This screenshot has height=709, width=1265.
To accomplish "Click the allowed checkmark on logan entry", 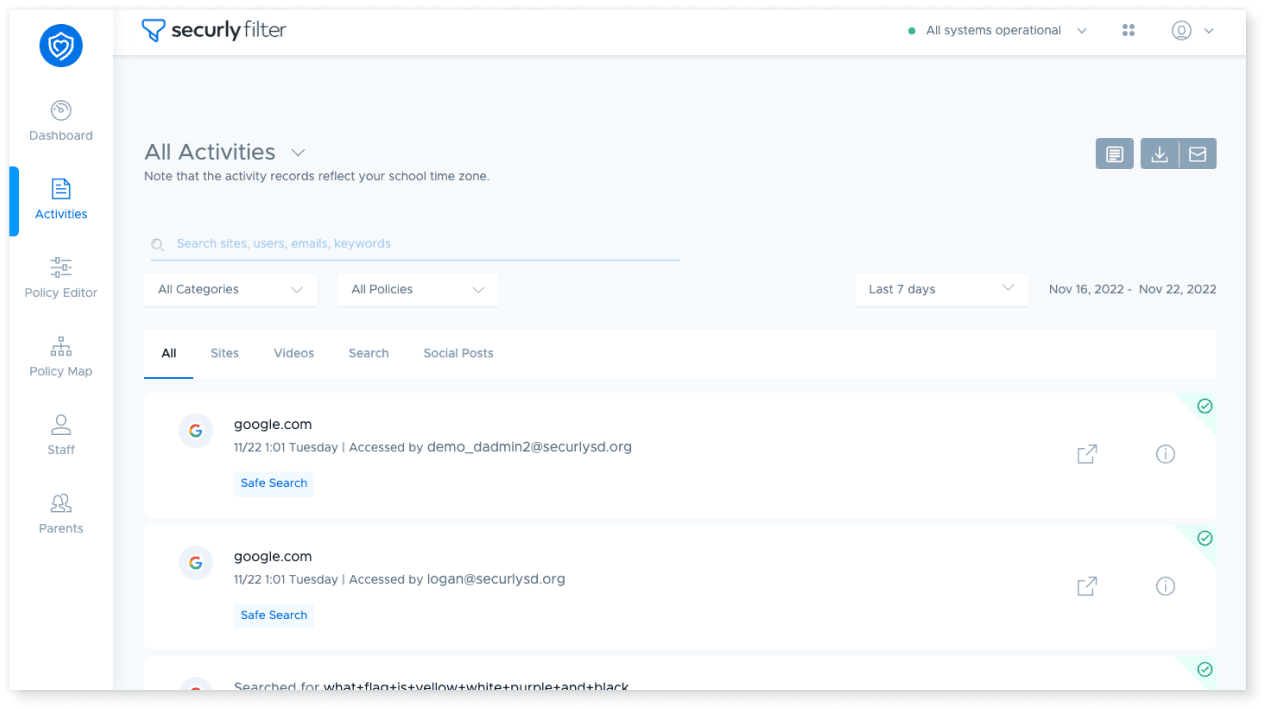I will click(x=1205, y=538).
